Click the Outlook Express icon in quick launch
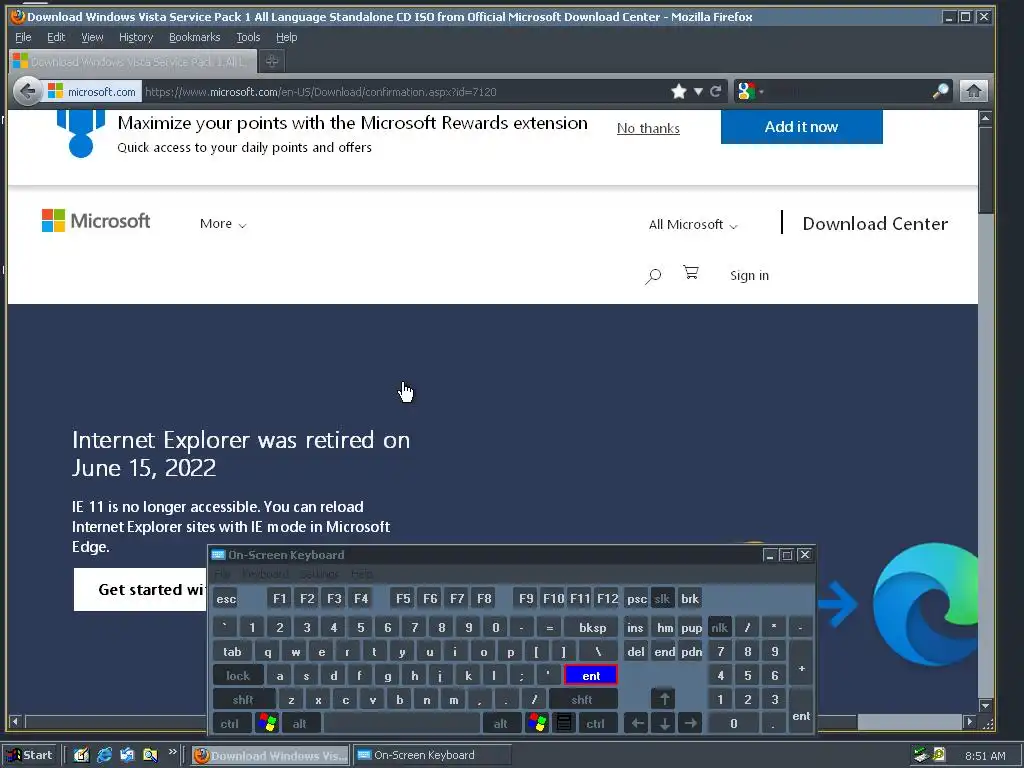The width and height of the screenshot is (1024, 768). click(x=127, y=755)
